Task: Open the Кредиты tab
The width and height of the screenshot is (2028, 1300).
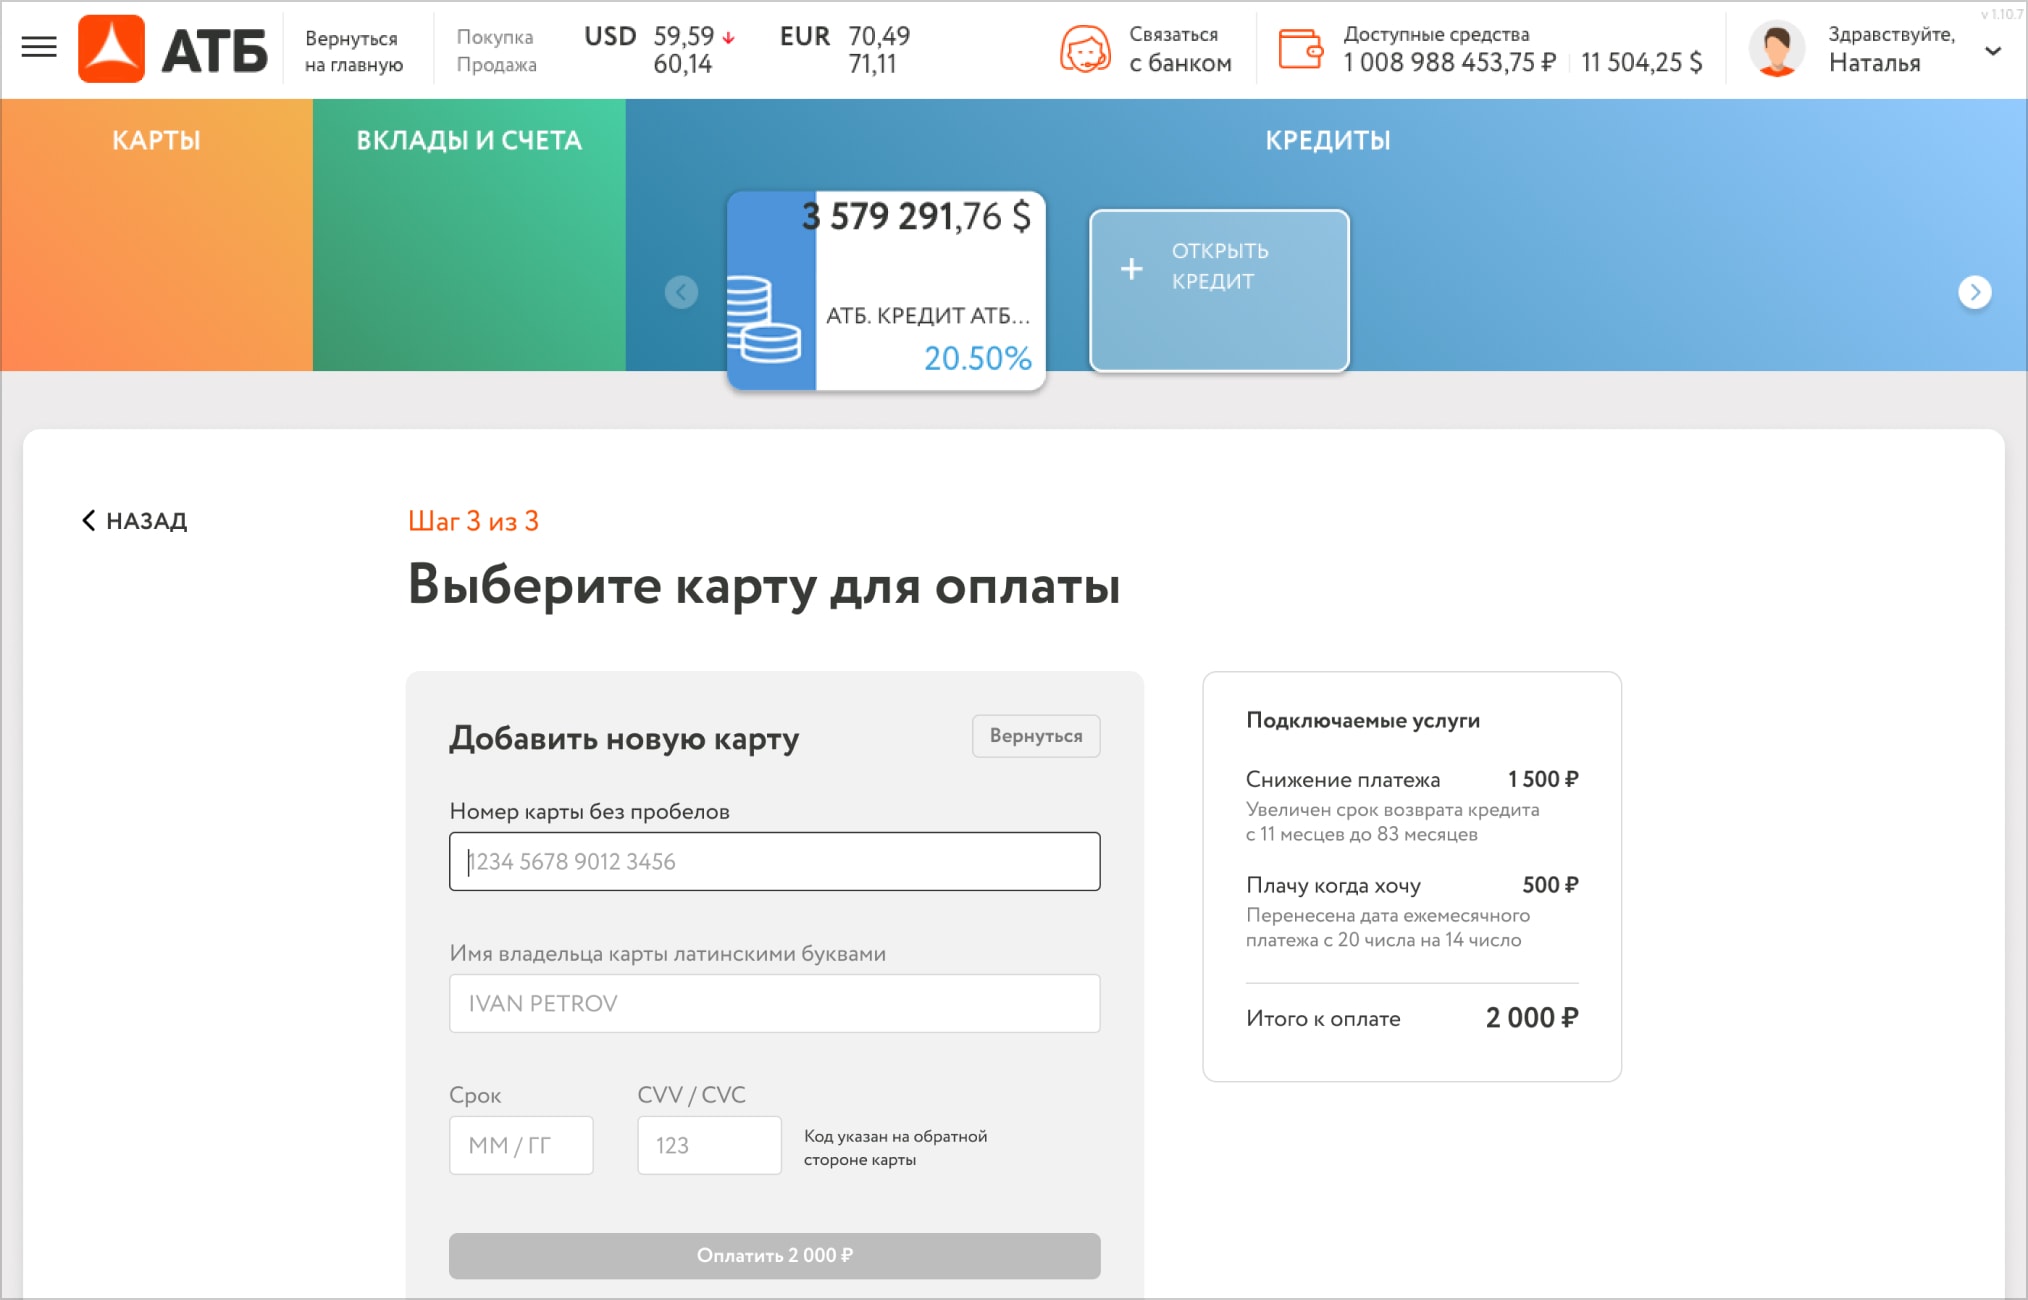Action: (x=1327, y=140)
